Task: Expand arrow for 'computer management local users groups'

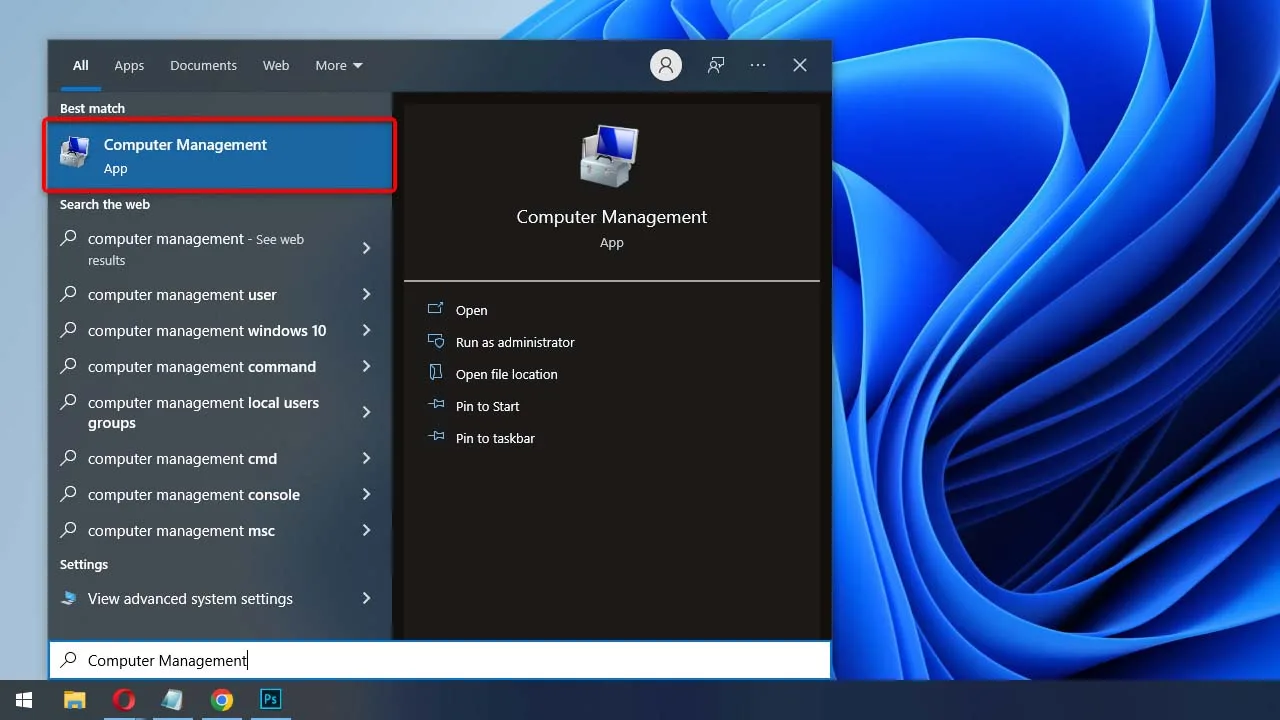Action: (x=366, y=412)
